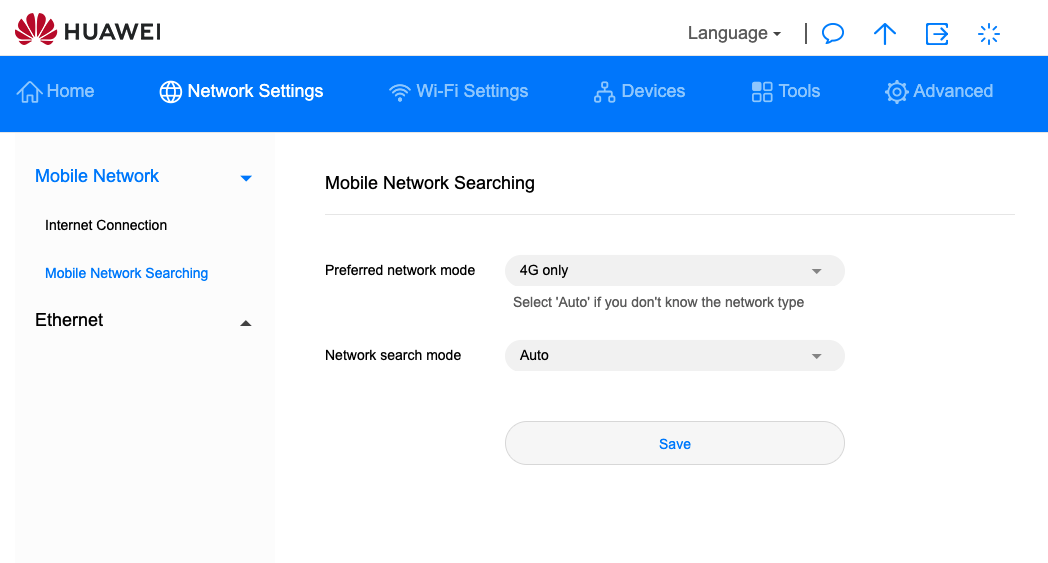Expand the Ethernet sidebar section
Viewport: 1048px width, 563px height.
tap(246, 322)
